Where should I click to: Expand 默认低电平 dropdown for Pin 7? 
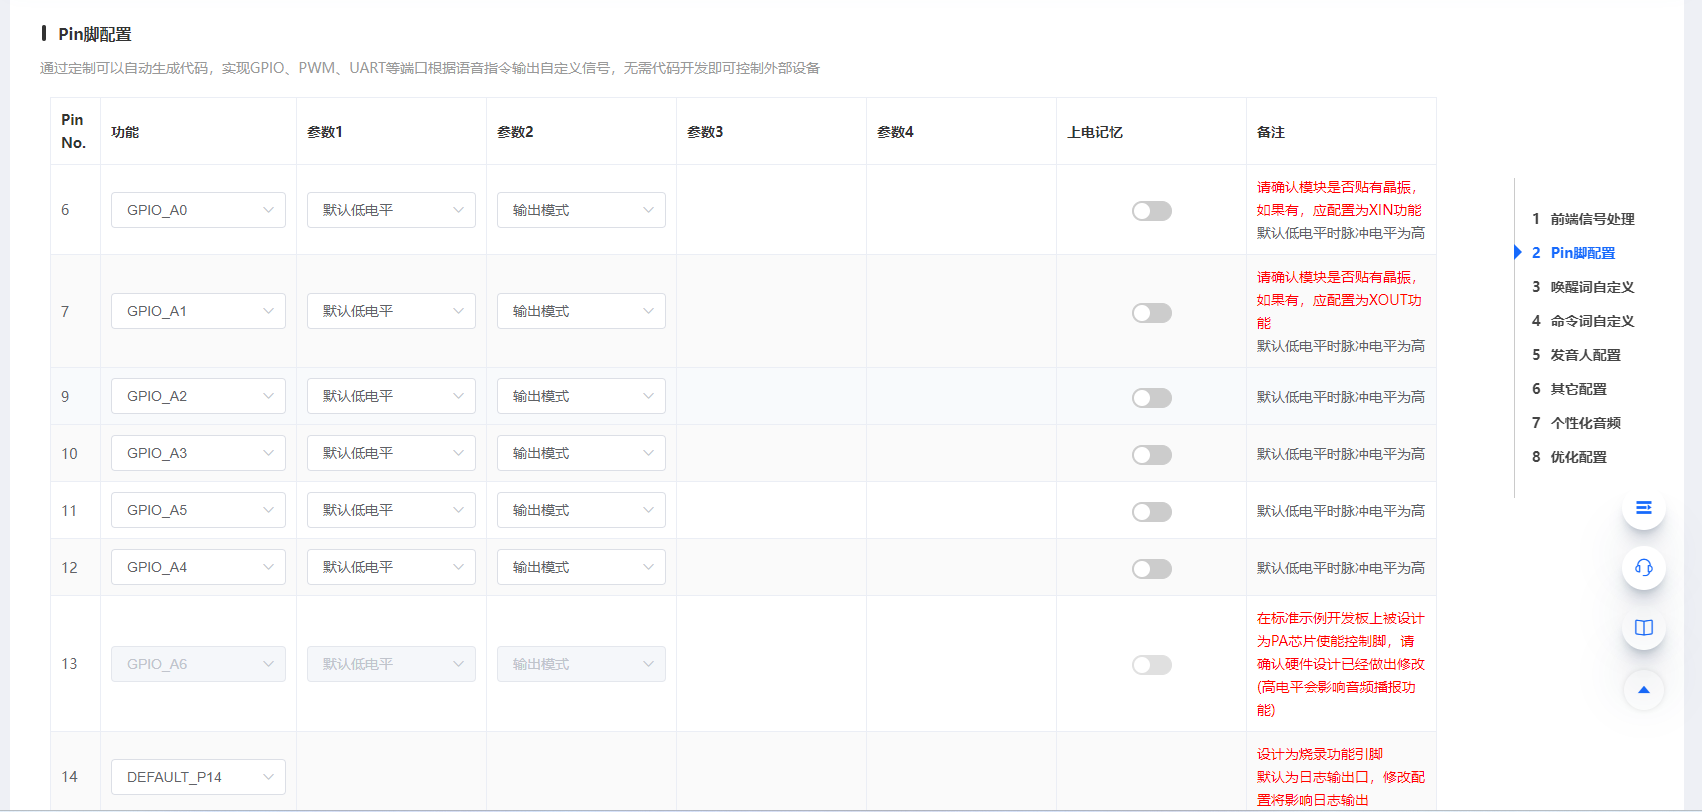click(x=391, y=311)
